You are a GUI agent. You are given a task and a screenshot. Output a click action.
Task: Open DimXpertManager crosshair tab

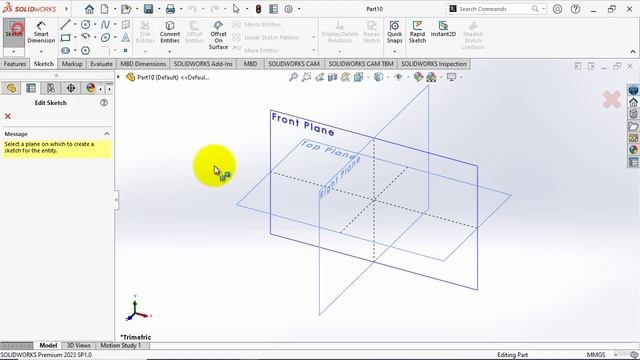click(71, 88)
